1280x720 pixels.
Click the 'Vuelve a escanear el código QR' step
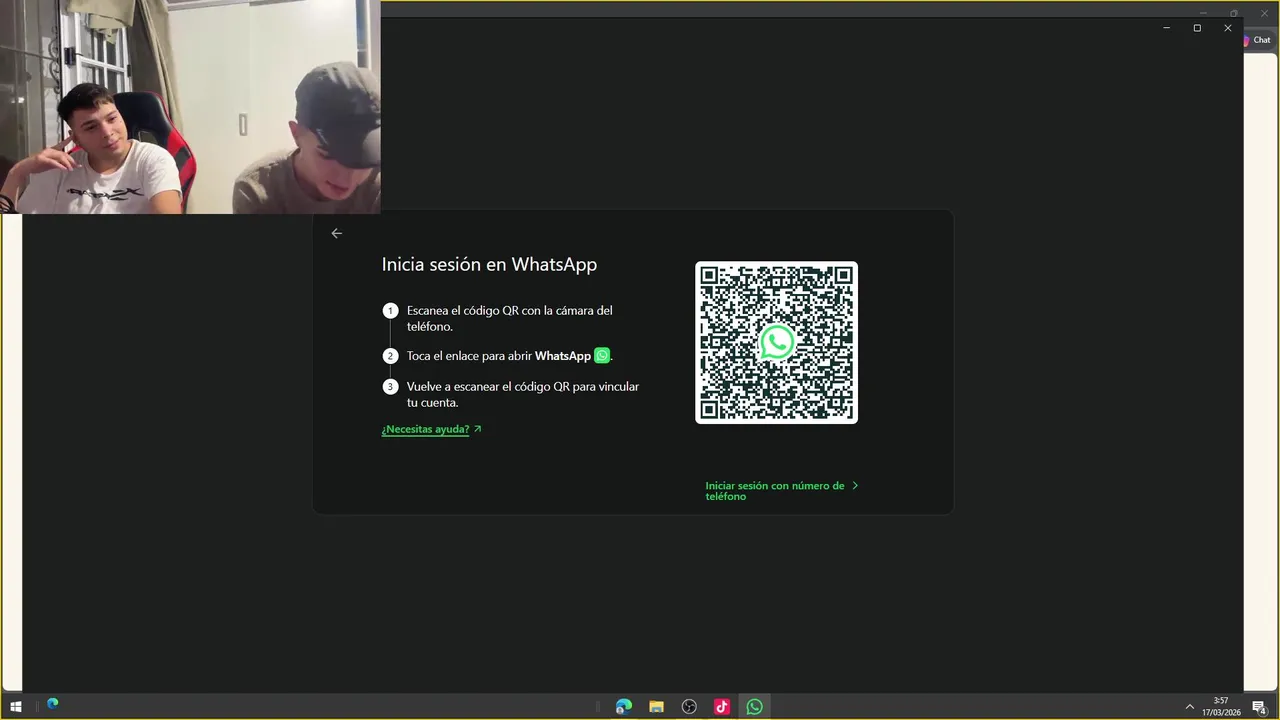click(x=522, y=394)
